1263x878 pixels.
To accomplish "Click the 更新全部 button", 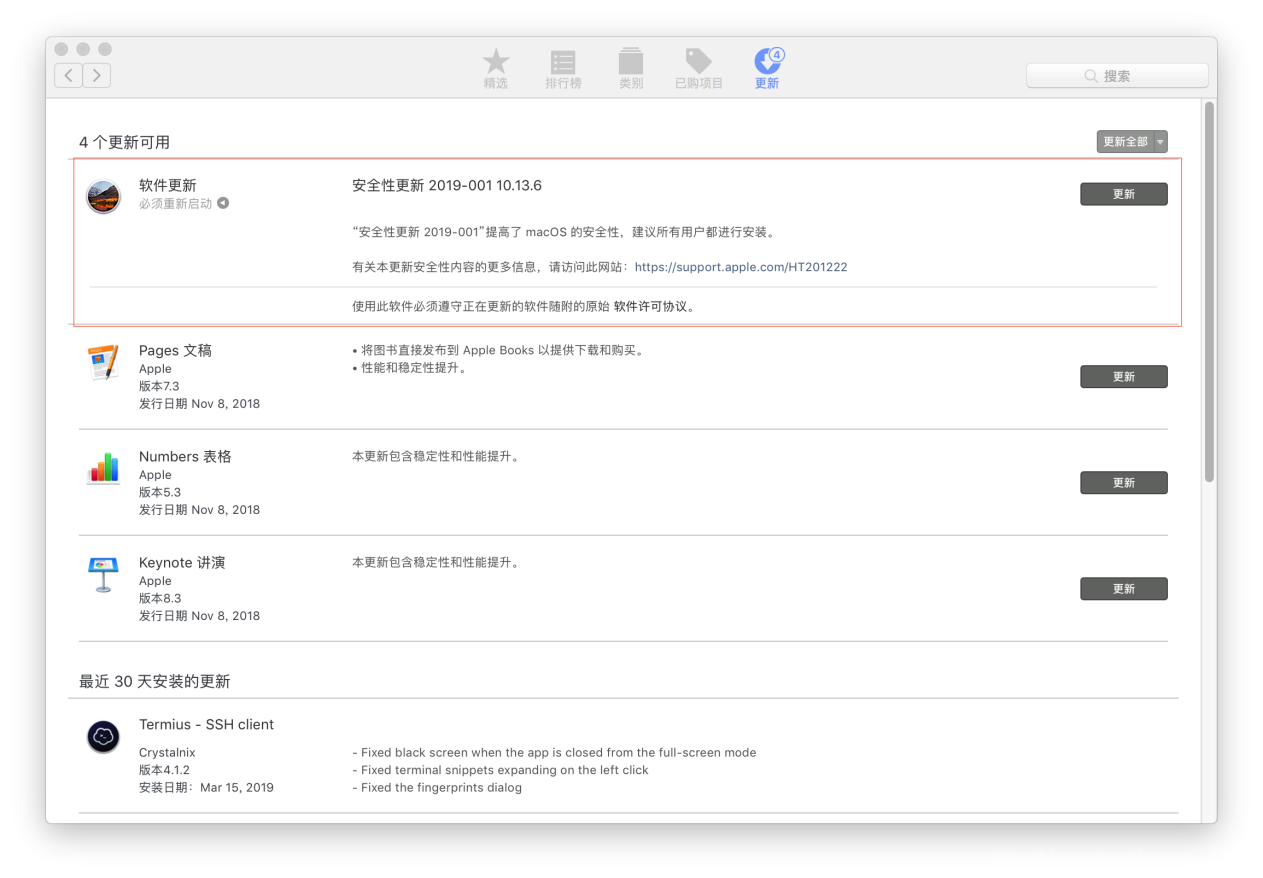I will (x=1125, y=142).
